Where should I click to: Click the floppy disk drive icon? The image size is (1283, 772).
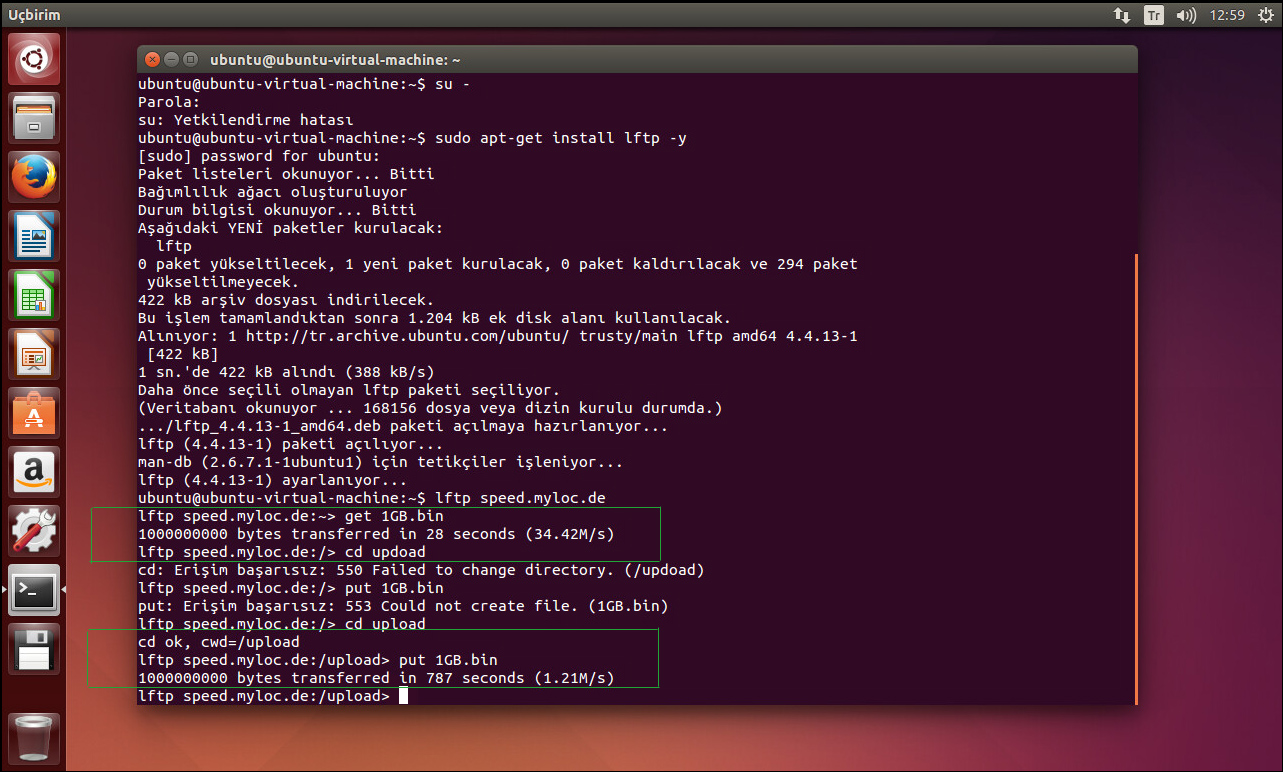[x=34, y=649]
